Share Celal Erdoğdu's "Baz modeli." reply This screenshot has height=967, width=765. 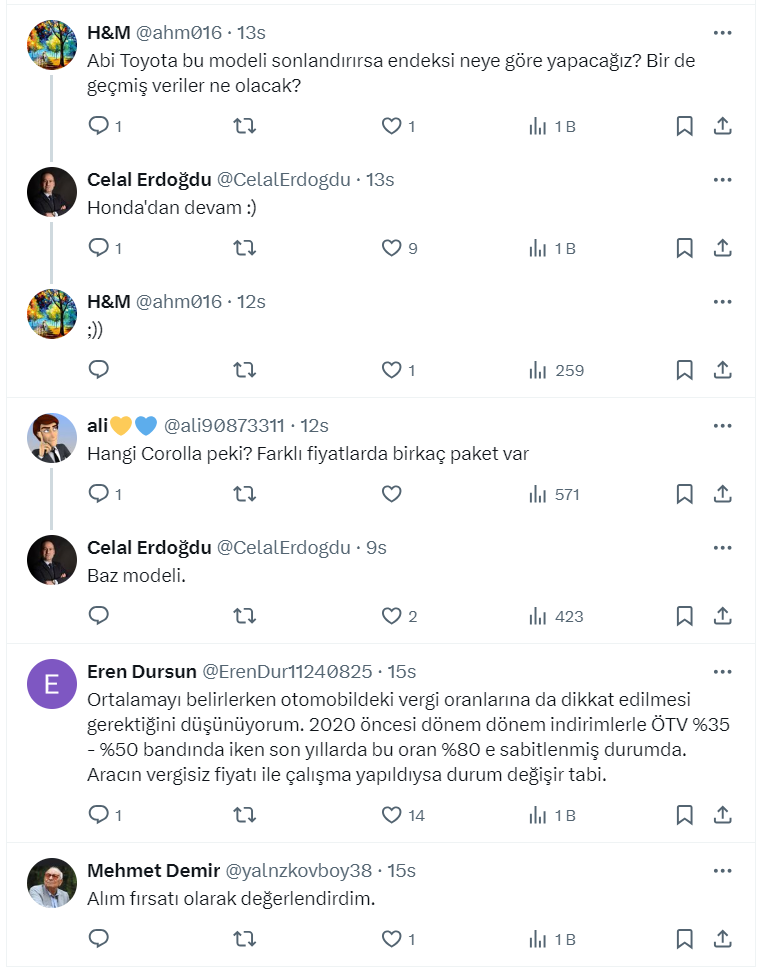click(722, 616)
